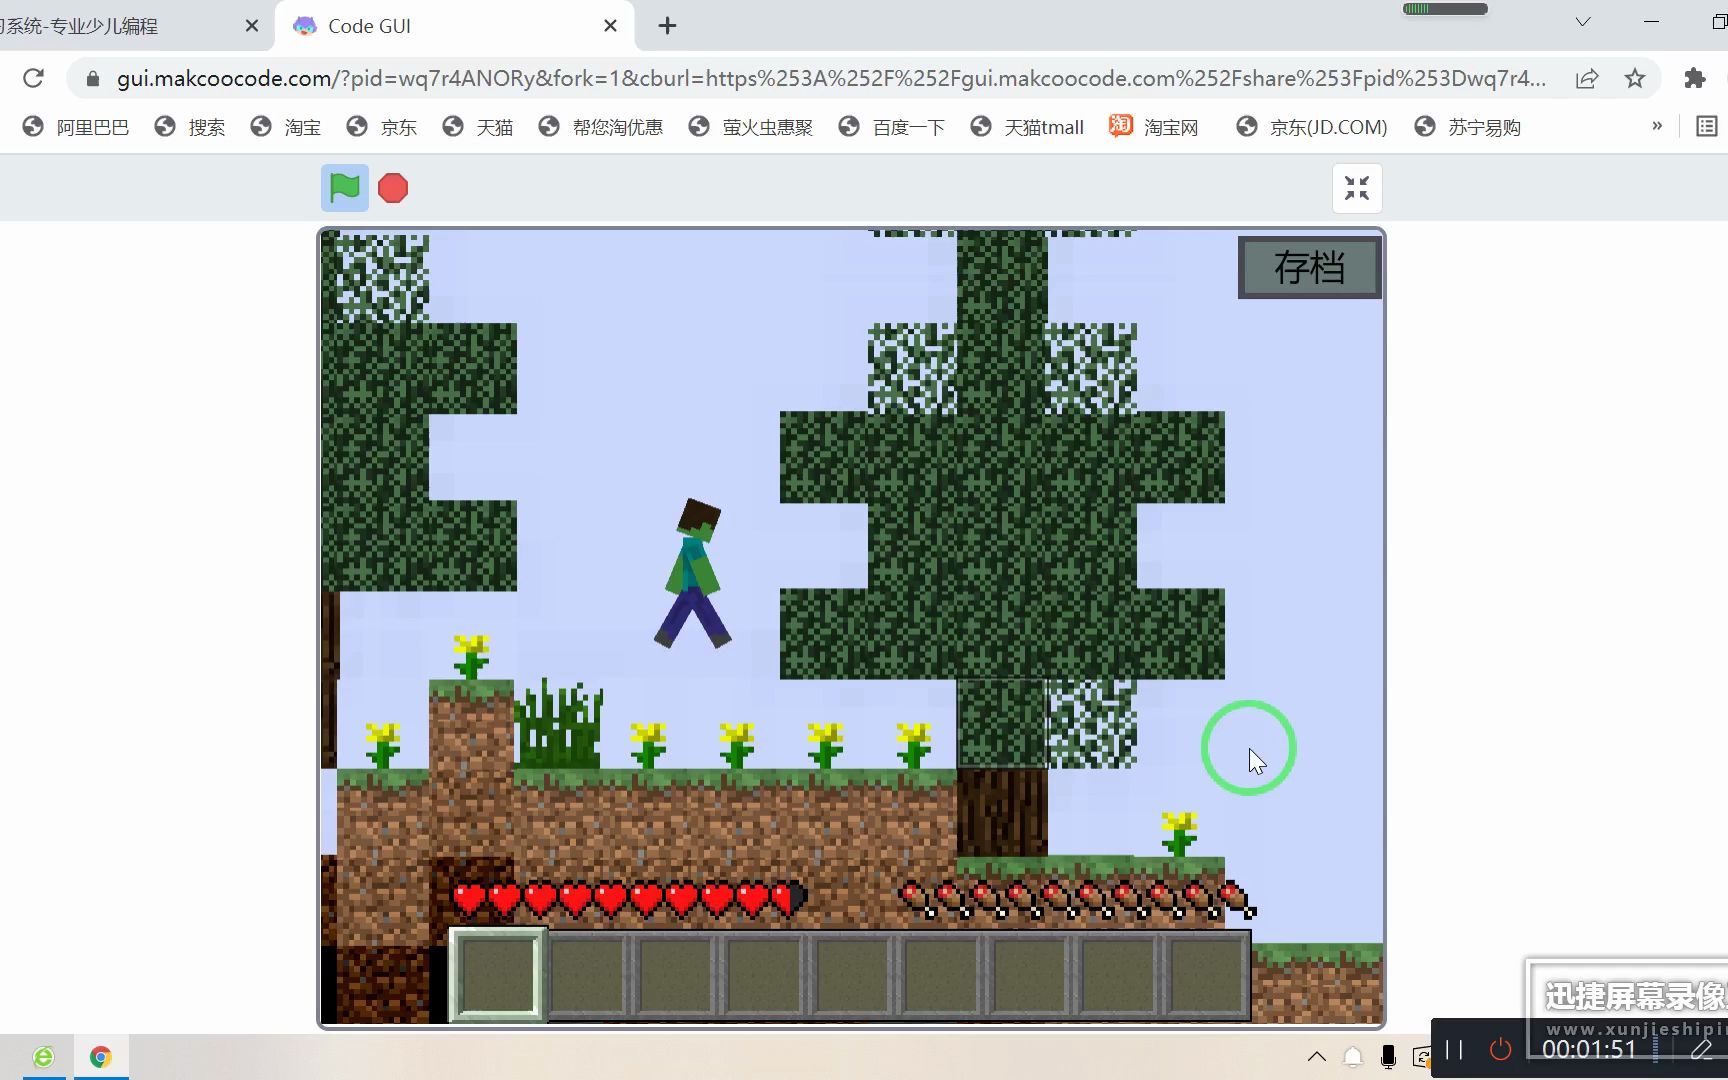Open the 苏宁易购 bookmark
1728x1080 pixels.
point(1468,127)
